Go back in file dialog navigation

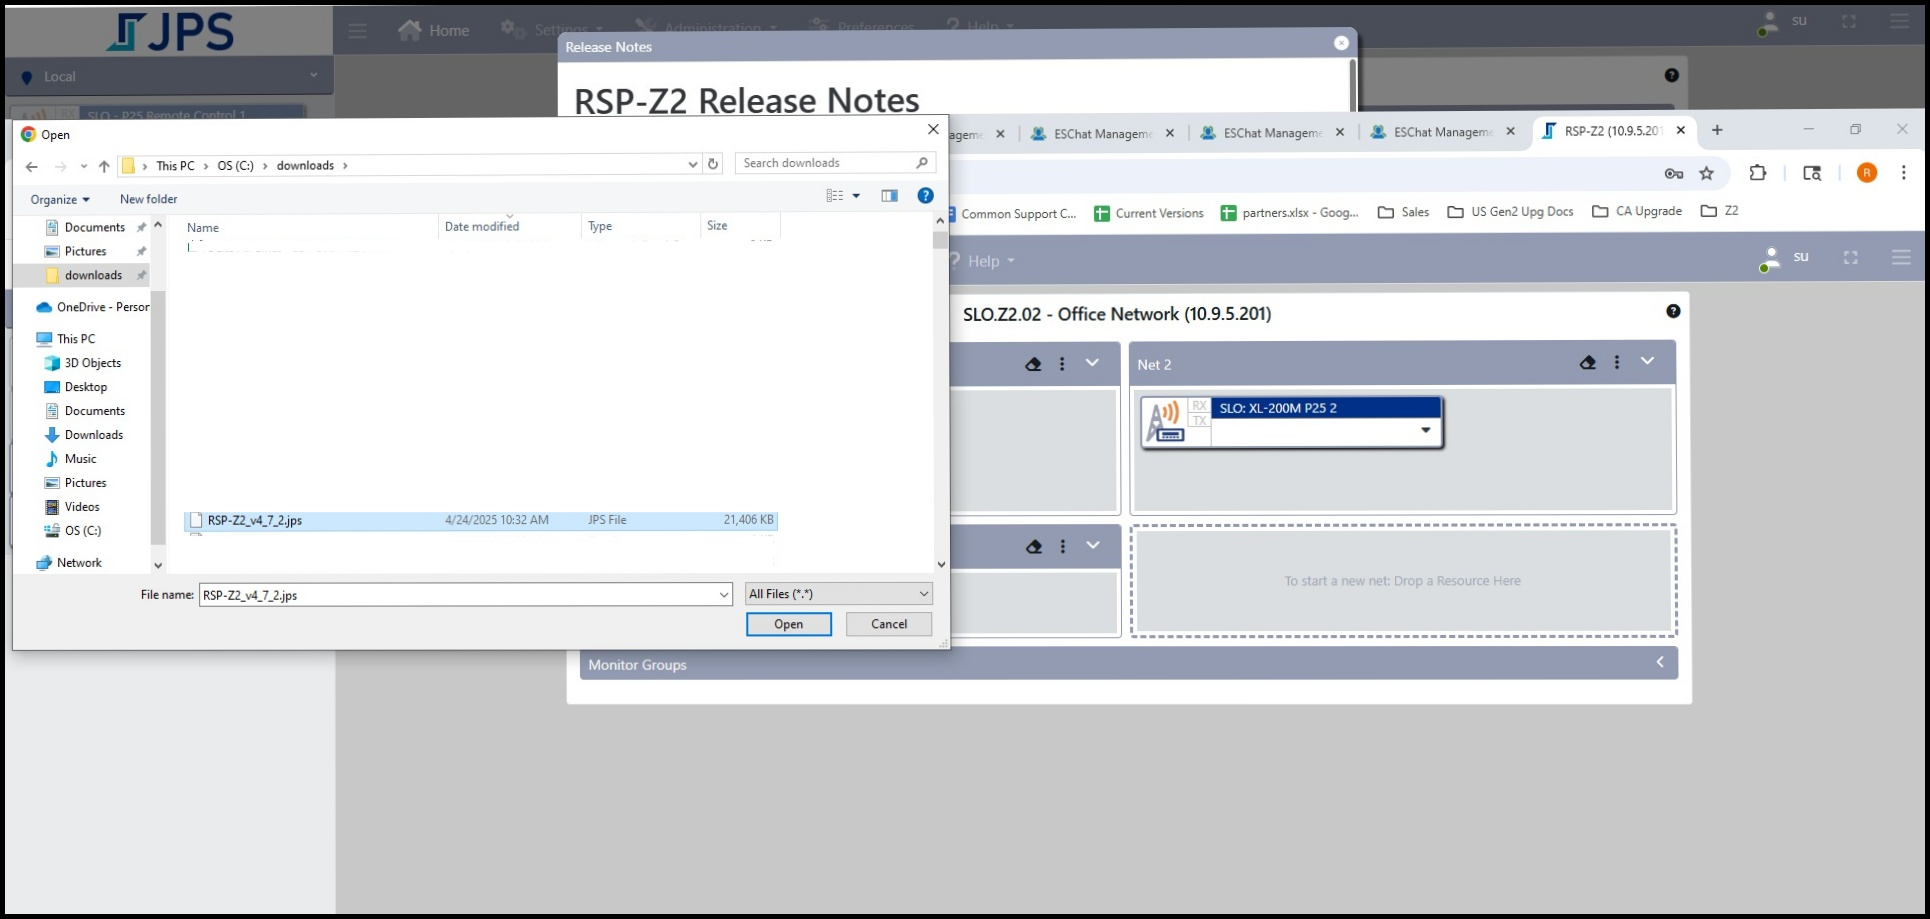point(32,166)
